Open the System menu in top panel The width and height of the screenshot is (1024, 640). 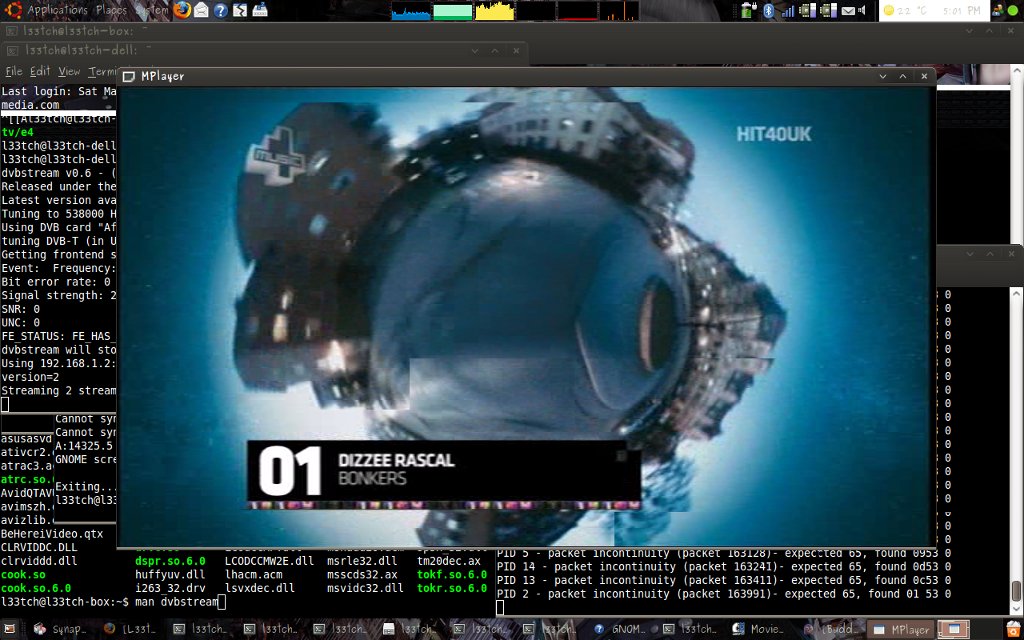[x=152, y=10]
